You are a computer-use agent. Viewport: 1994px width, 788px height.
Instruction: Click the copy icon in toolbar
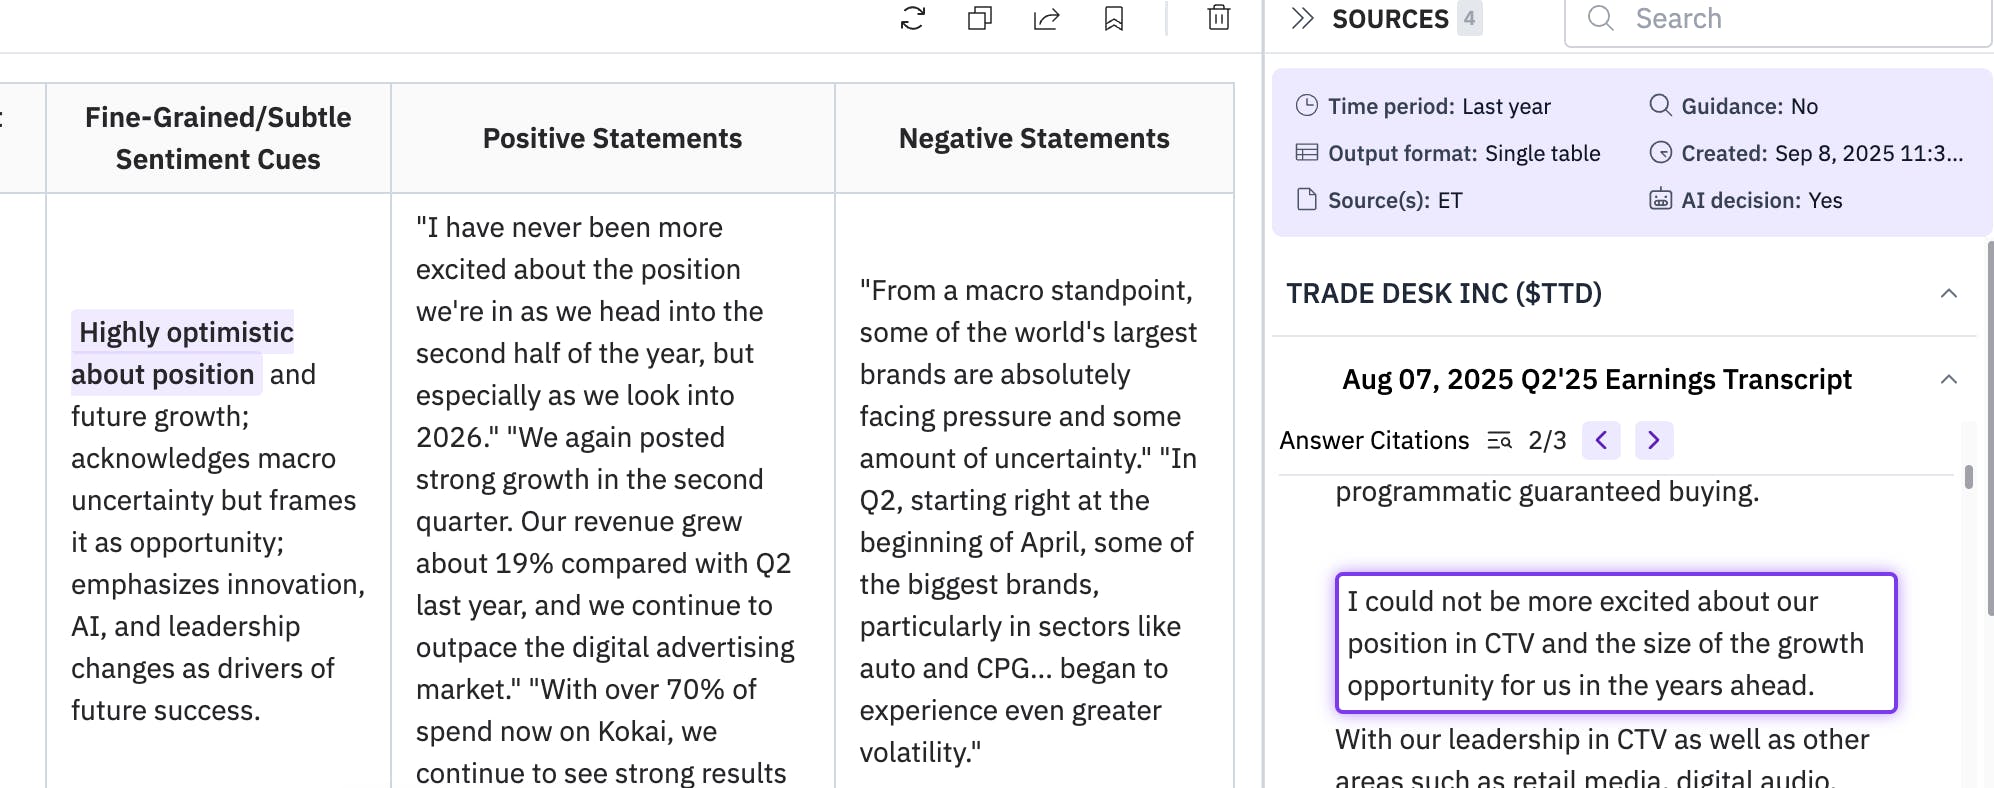tap(980, 18)
